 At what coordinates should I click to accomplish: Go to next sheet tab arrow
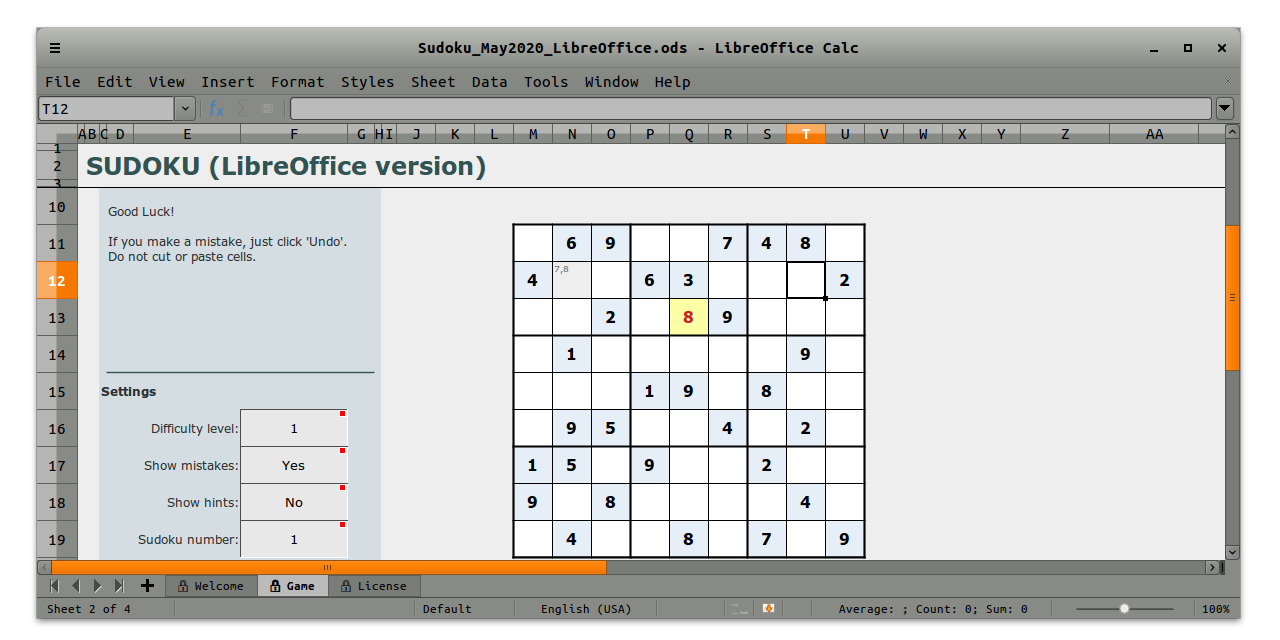click(x=97, y=586)
